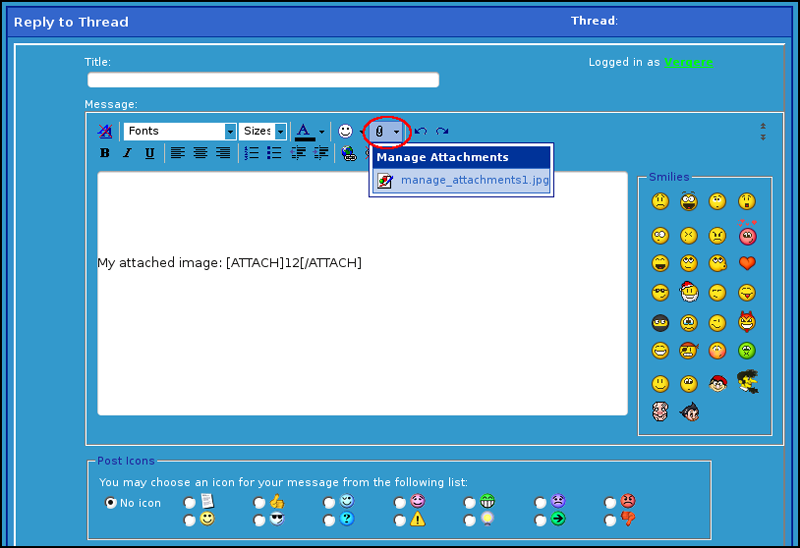This screenshot has width=800, height=548.
Task: Open the Vergere user profile link
Action: coord(688,62)
